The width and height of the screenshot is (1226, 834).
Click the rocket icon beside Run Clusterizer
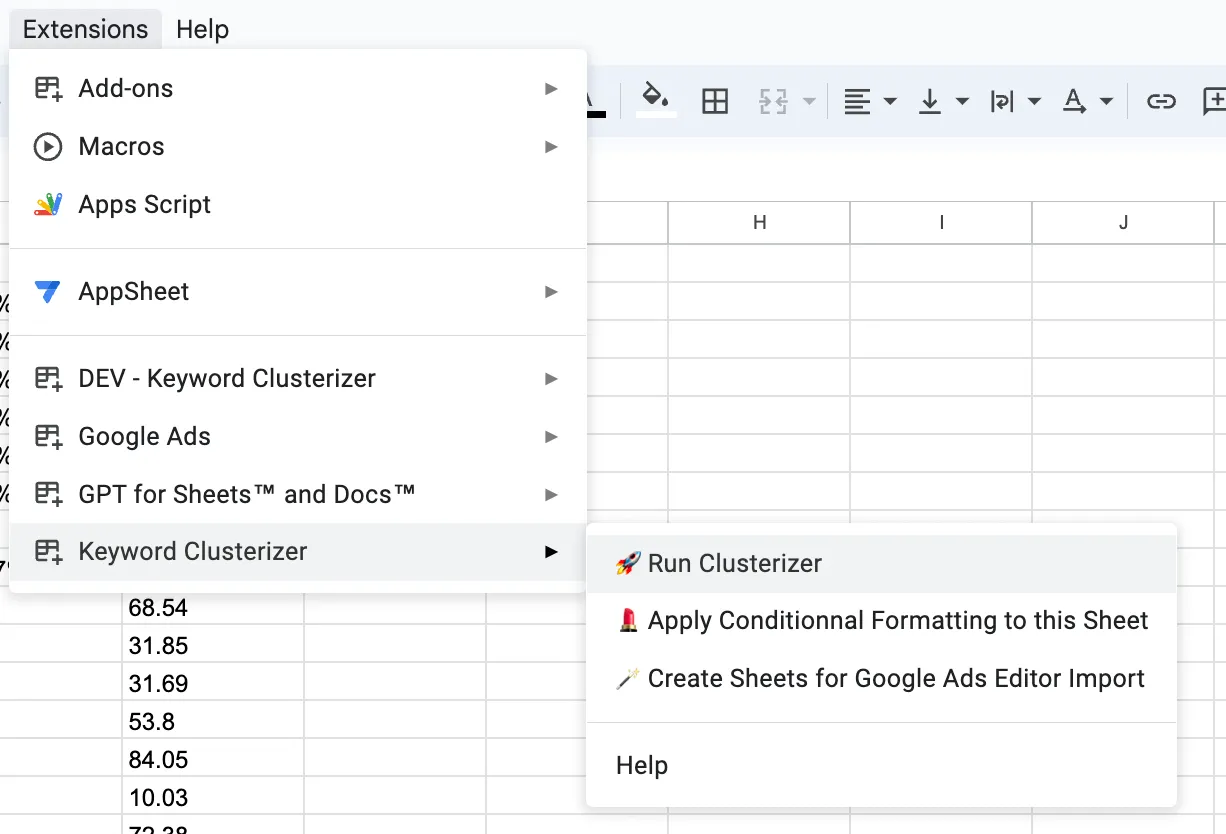coord(628,564)
